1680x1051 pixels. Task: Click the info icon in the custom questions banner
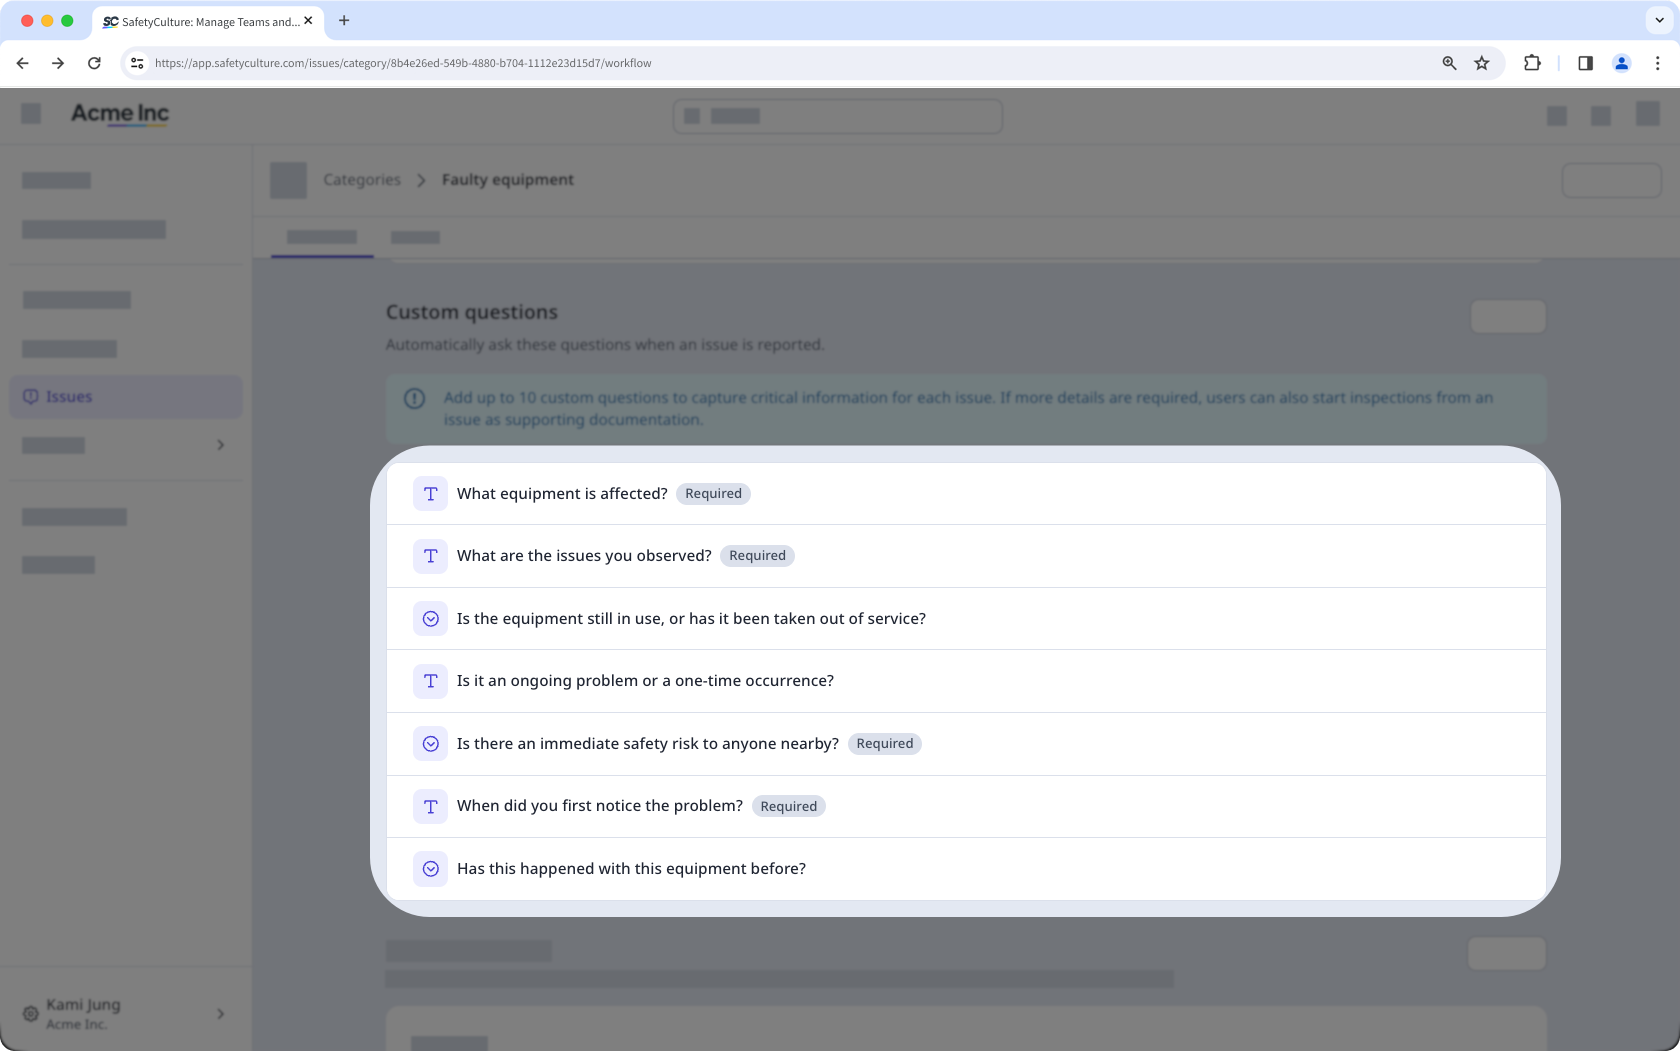[x=414, y=398]
